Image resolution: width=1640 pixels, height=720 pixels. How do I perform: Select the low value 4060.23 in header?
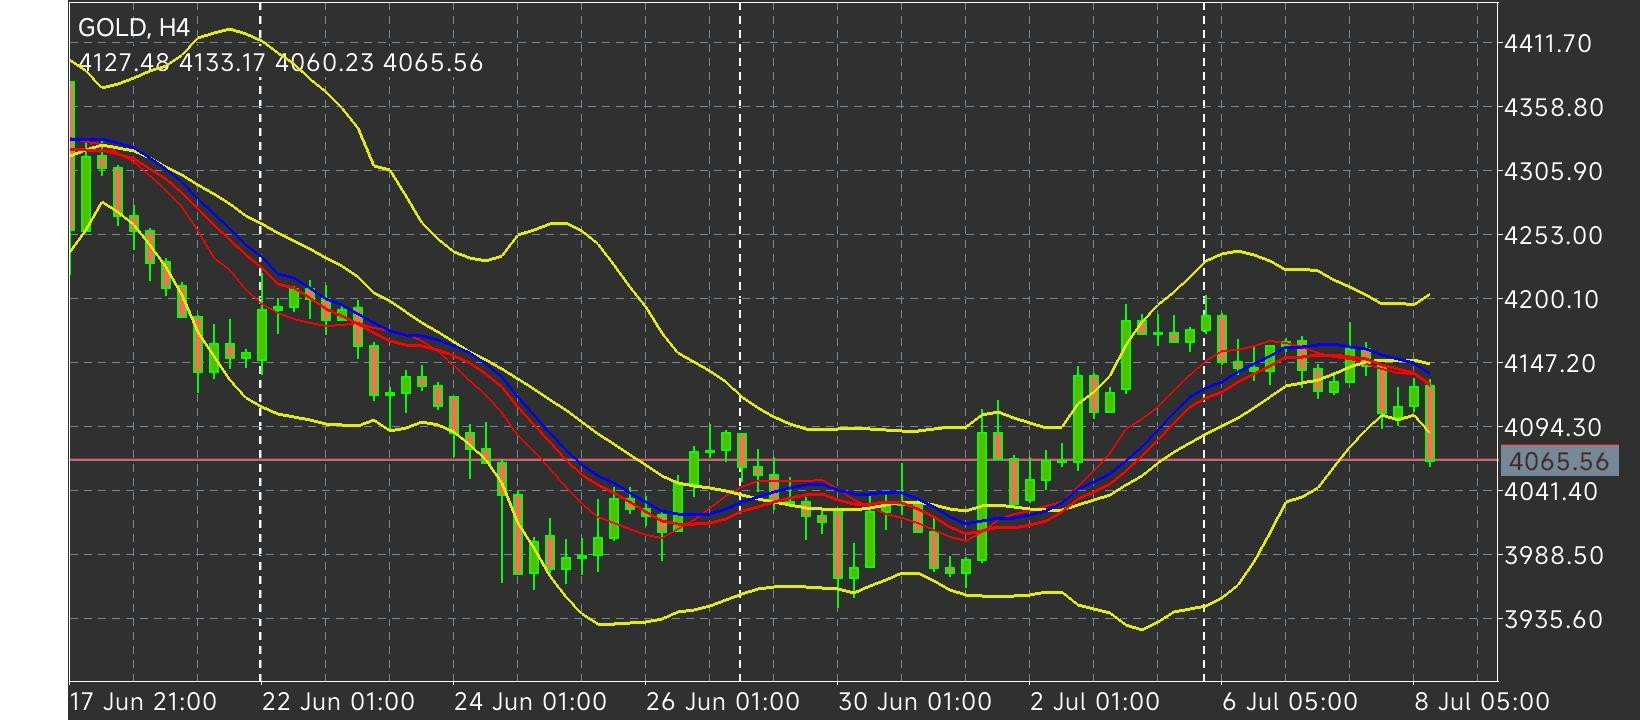(324, 63)
